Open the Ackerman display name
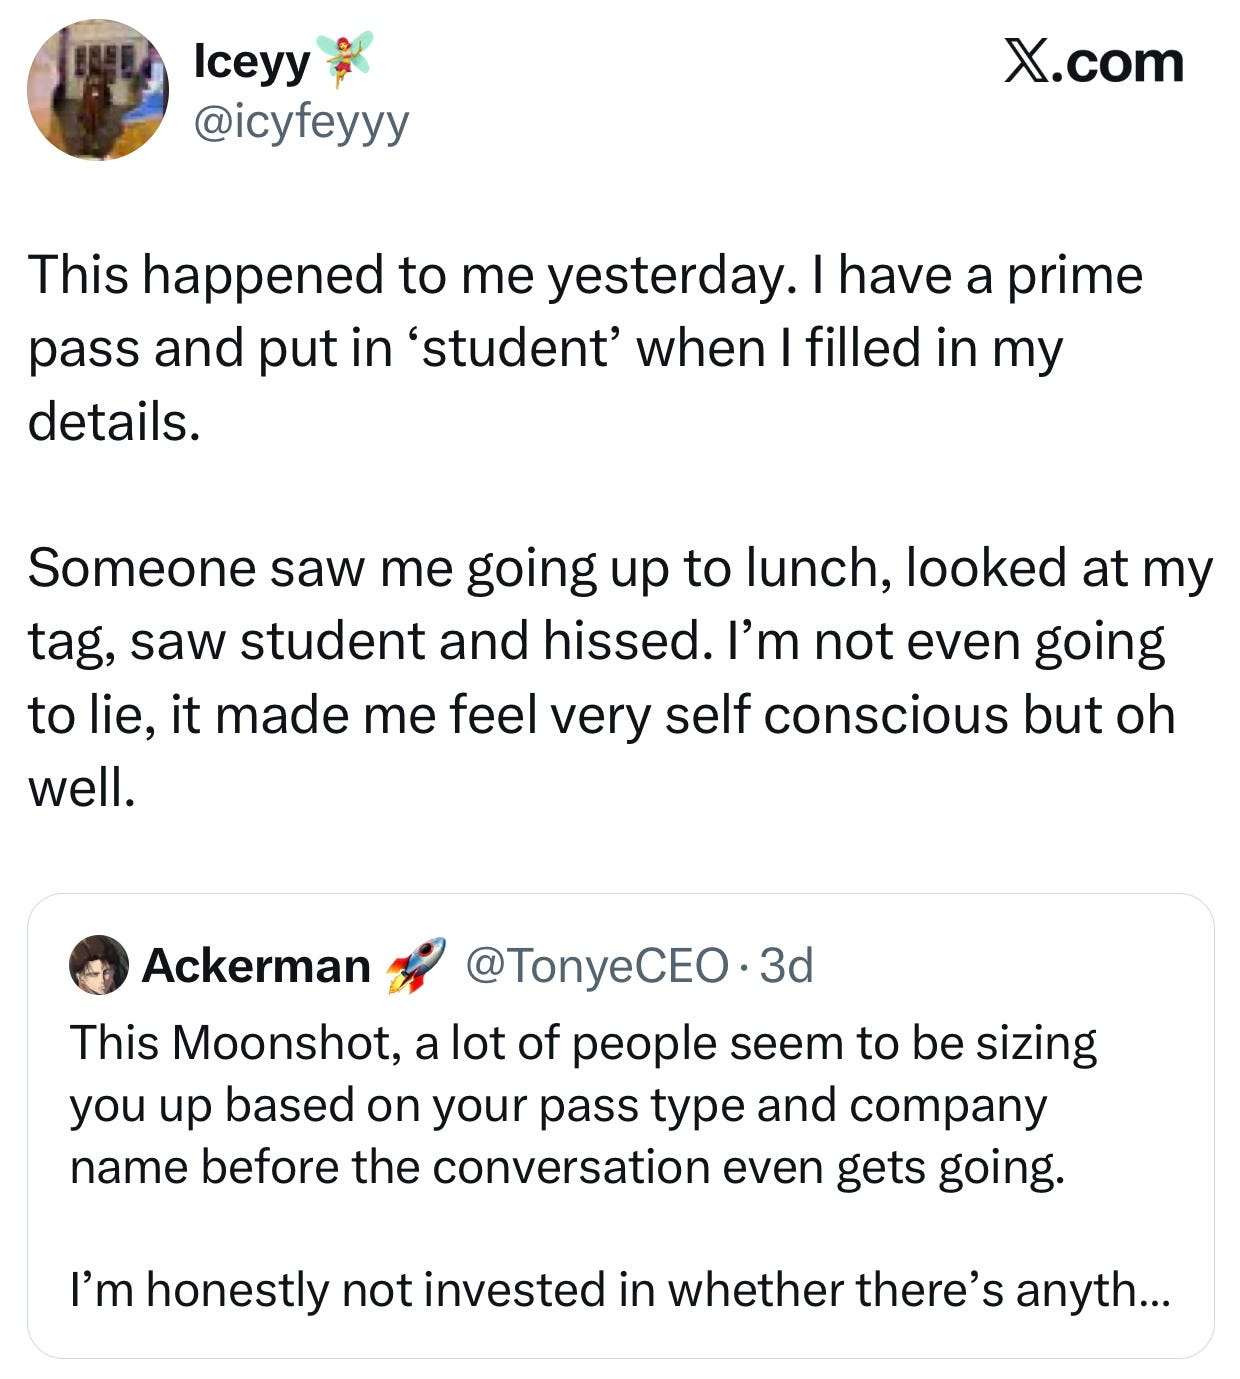1240x1379 pixels. (256, 966)
